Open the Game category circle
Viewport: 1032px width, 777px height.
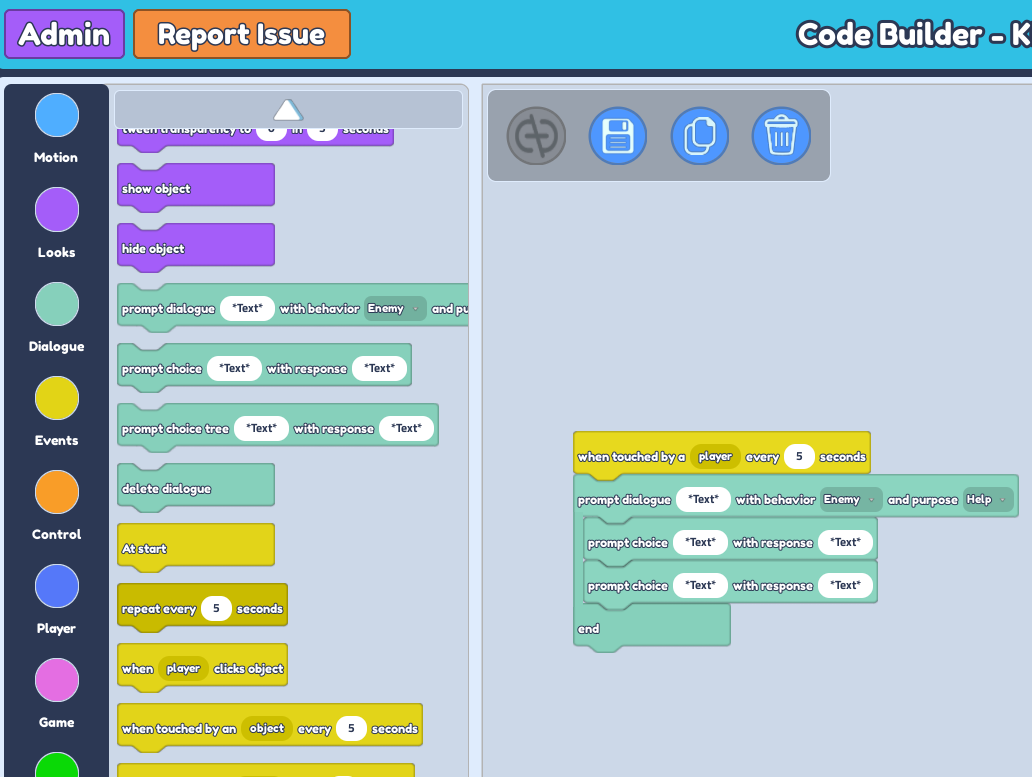point(57,680)
